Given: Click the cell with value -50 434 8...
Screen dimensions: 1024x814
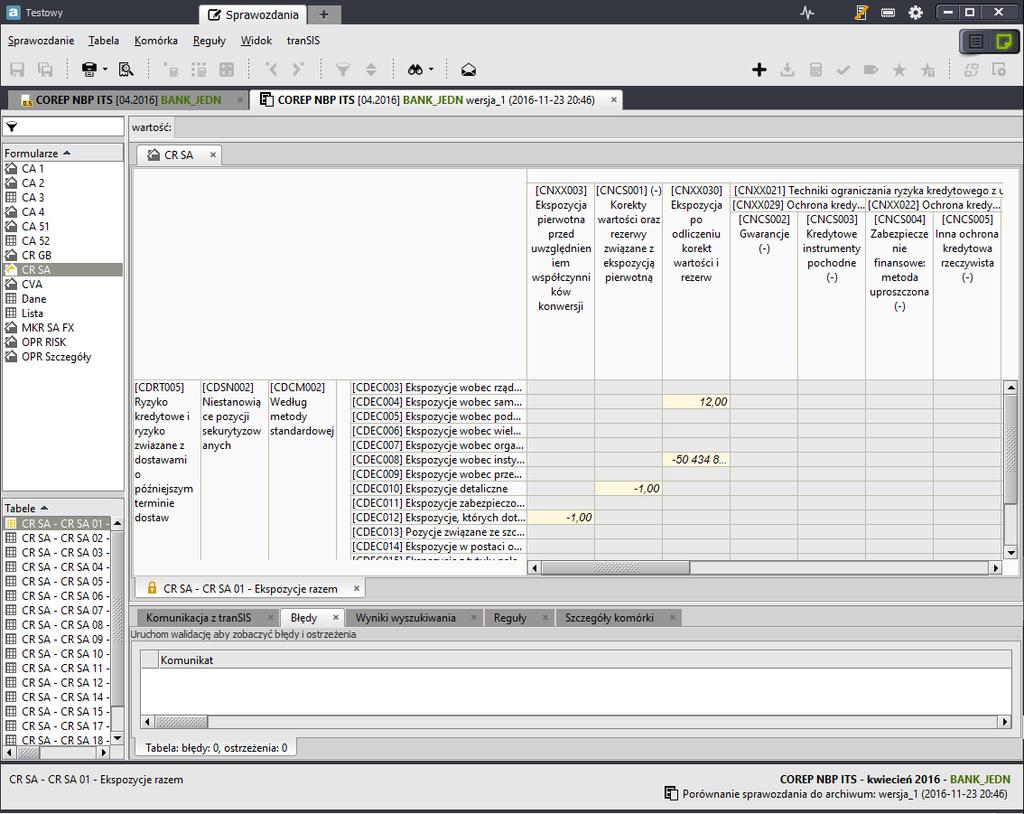Looking at the screenshot, I should pos(696,460).
